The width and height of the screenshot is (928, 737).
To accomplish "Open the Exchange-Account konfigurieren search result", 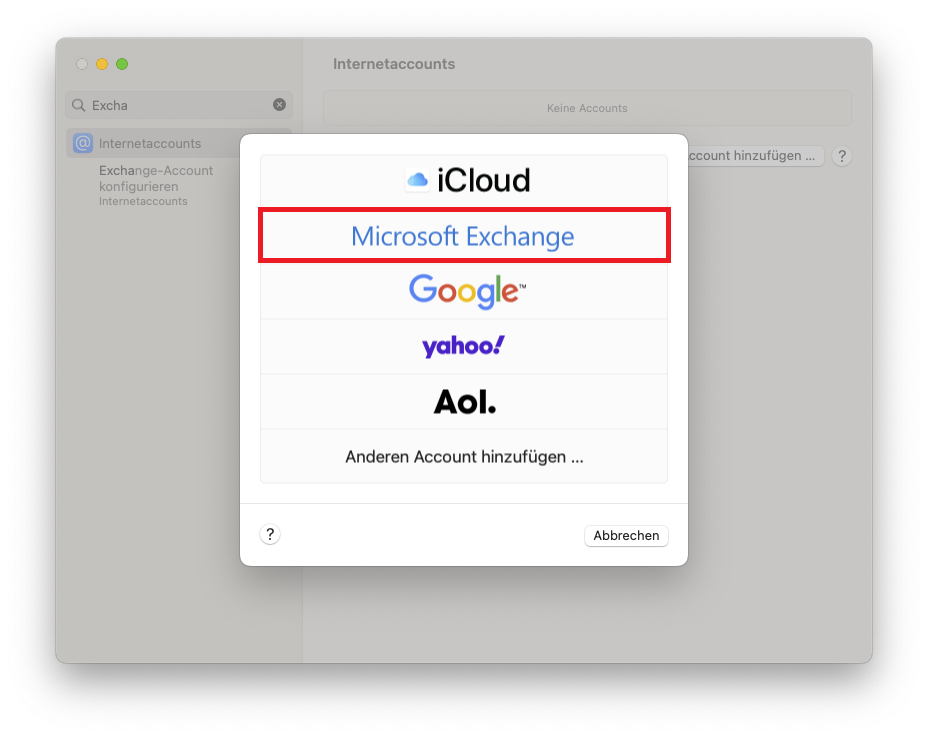I will 155,179.
